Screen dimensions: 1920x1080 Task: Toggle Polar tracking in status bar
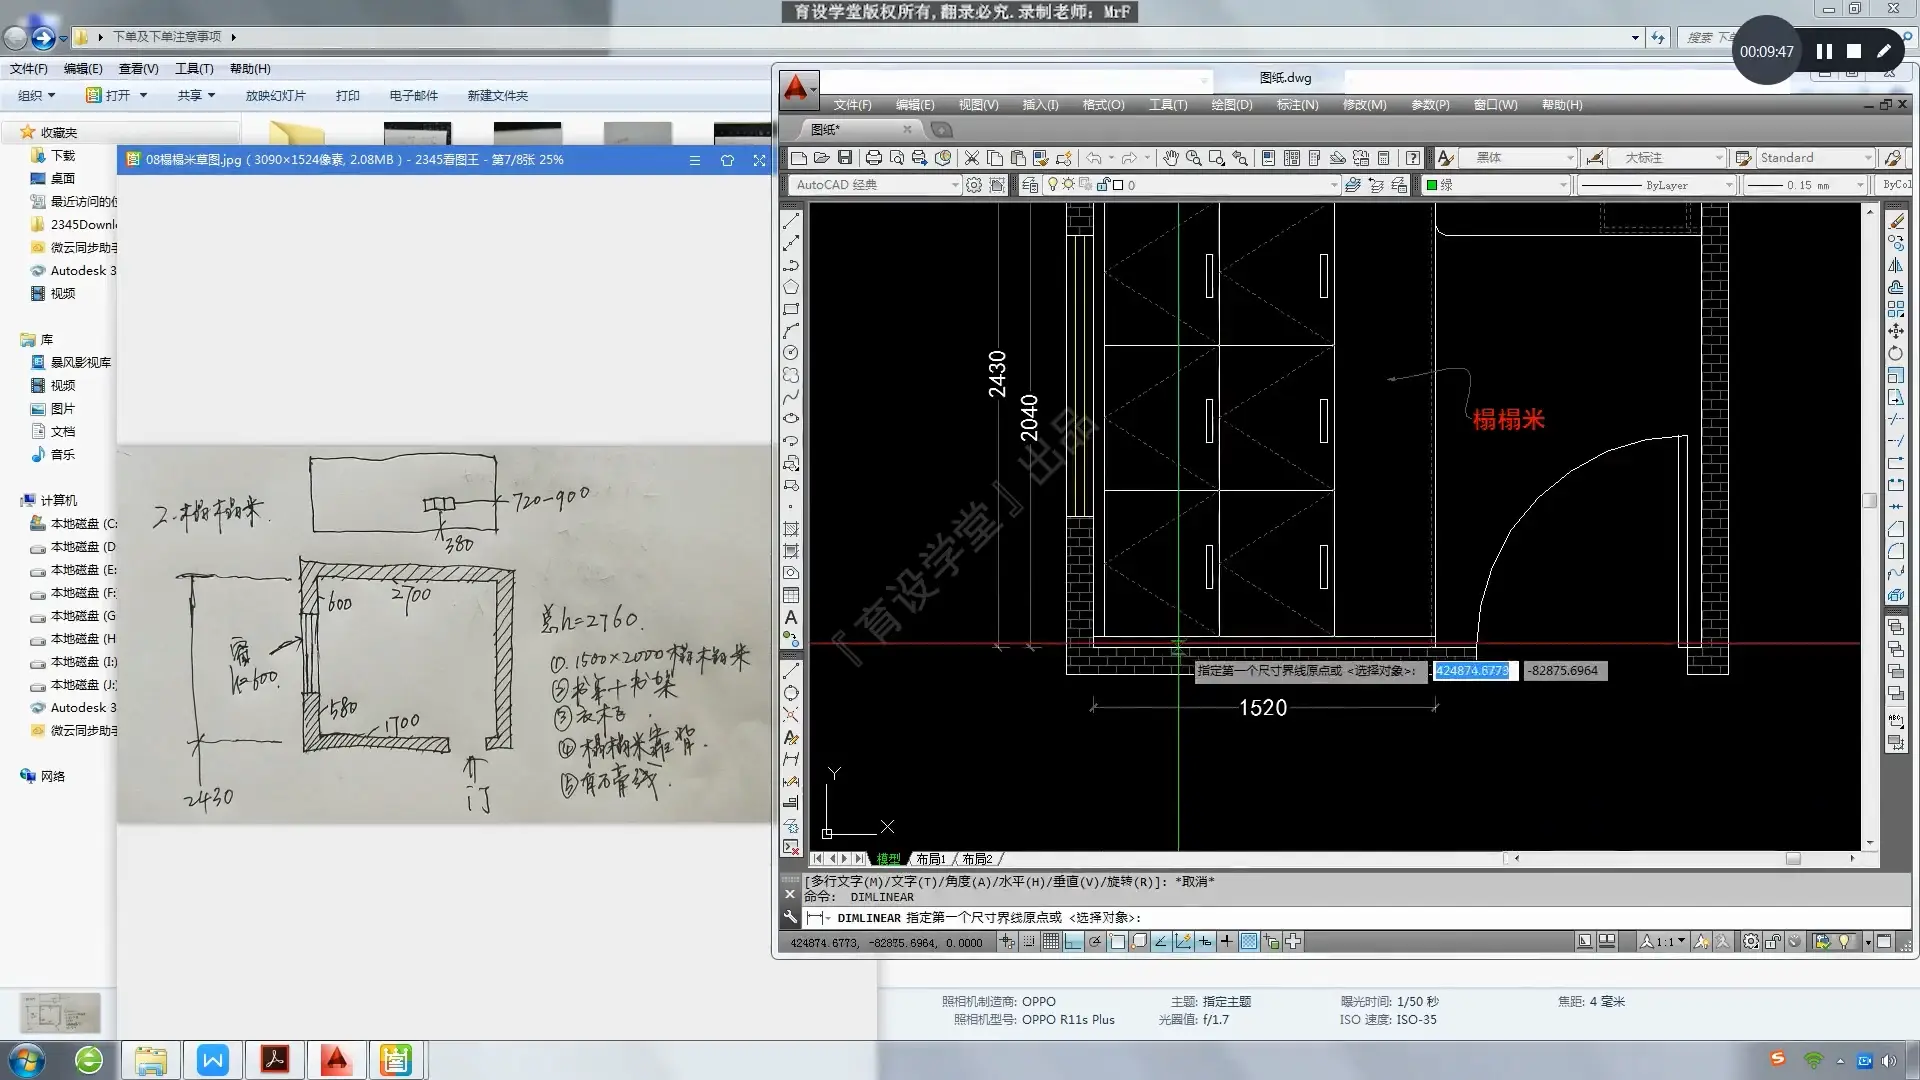(1095, 942)
